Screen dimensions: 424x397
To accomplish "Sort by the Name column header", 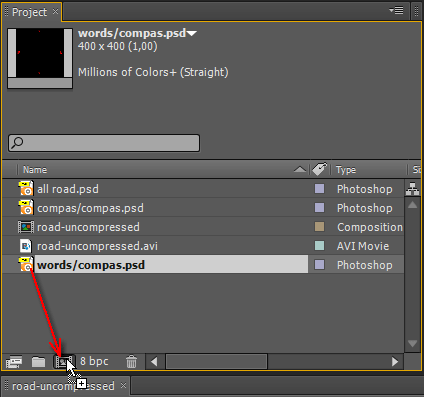I will point(35,170).
